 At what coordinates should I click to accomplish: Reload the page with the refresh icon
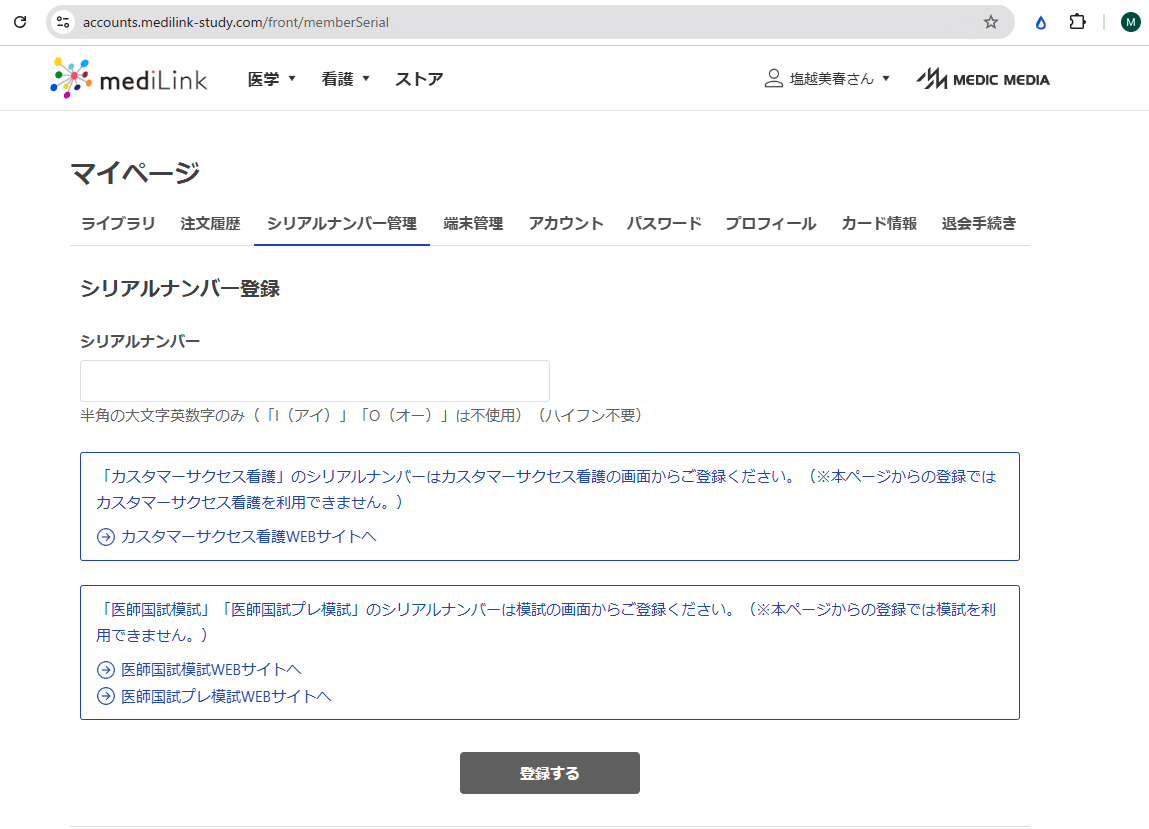(20, 21)
